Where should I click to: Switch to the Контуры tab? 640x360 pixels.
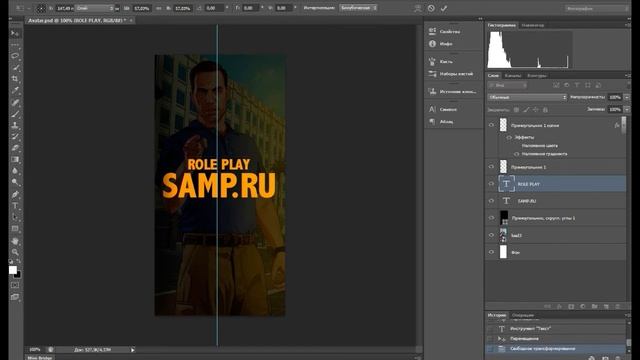tap(536, 76)
